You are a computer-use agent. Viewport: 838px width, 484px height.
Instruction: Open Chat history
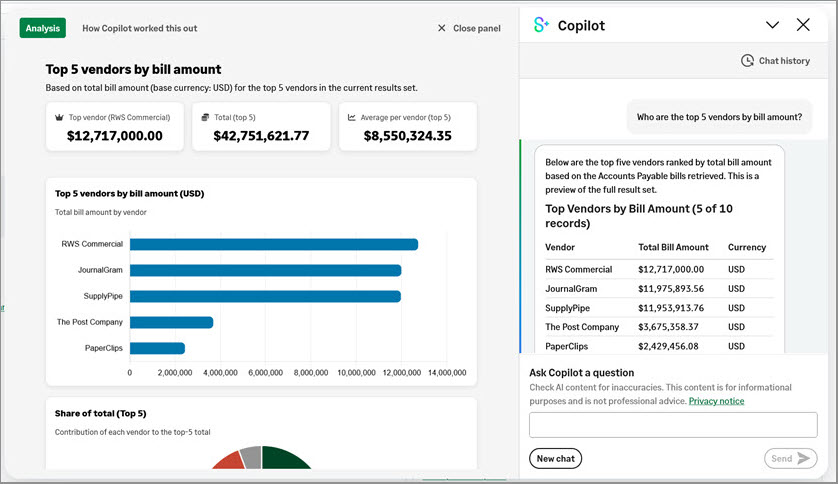point(775,61)
